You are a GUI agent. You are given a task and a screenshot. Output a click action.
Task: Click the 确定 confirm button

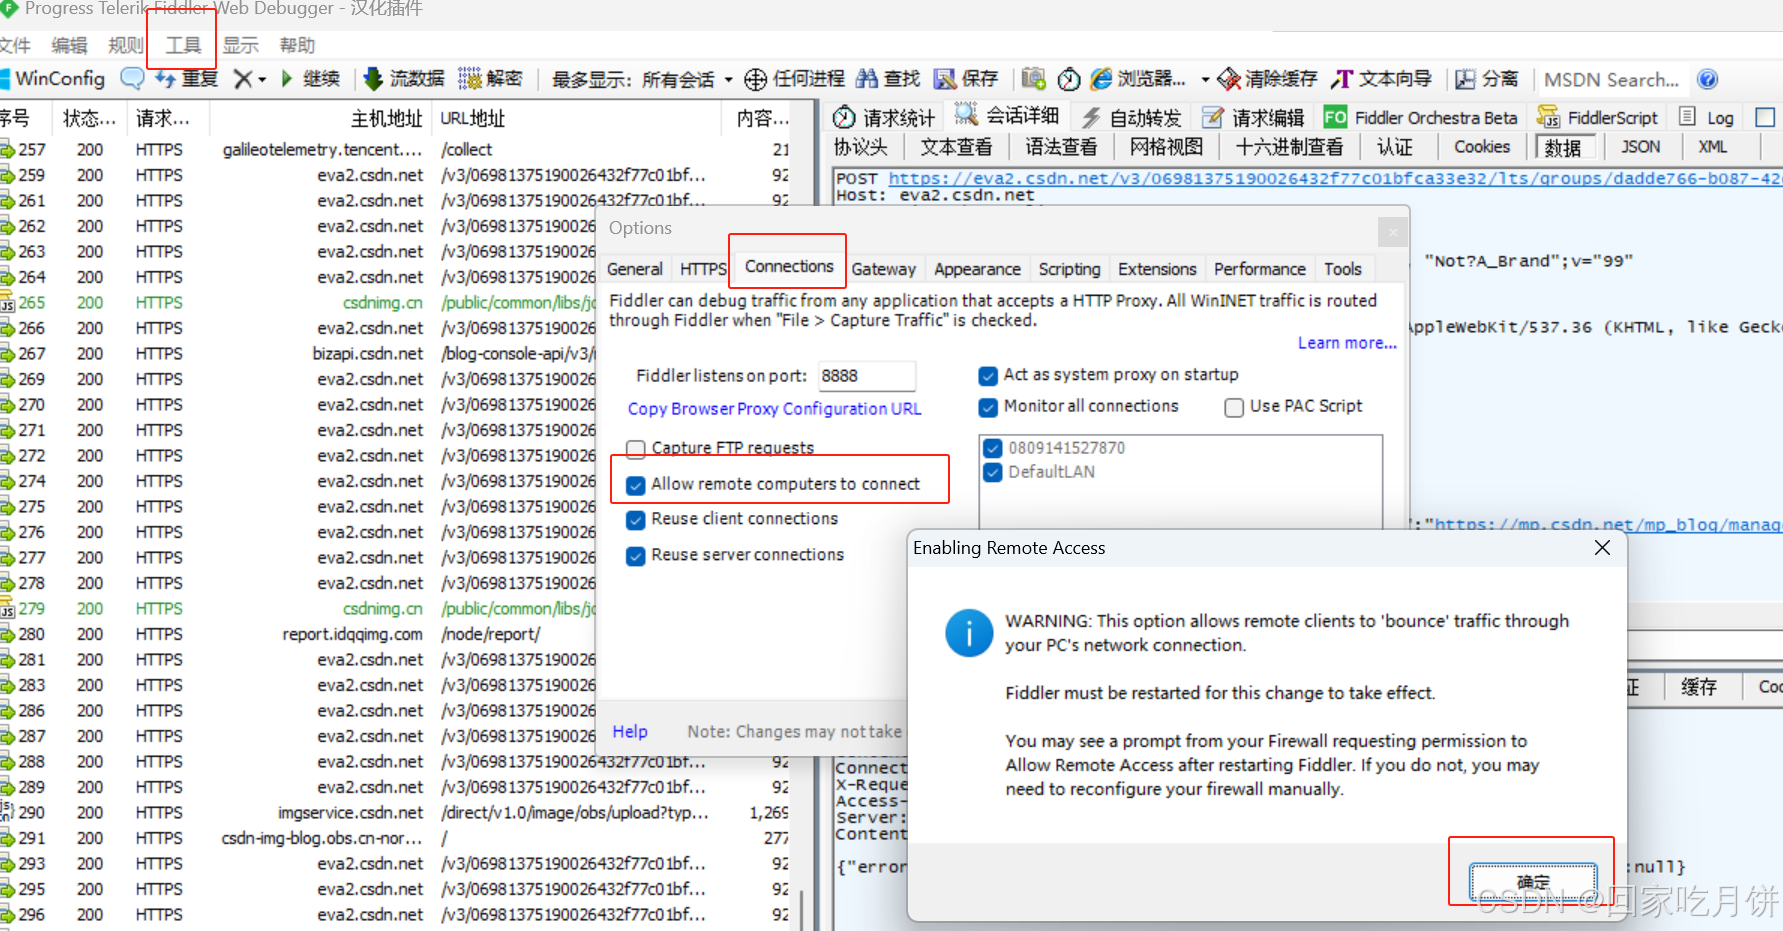pyautogui.click(x=1533, y=882)
